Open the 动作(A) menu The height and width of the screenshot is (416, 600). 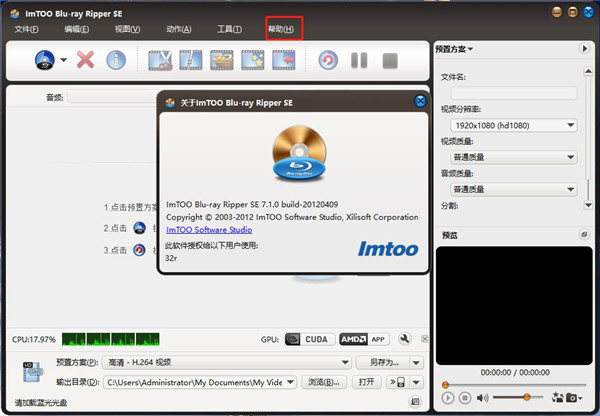(x=179, y=29)
